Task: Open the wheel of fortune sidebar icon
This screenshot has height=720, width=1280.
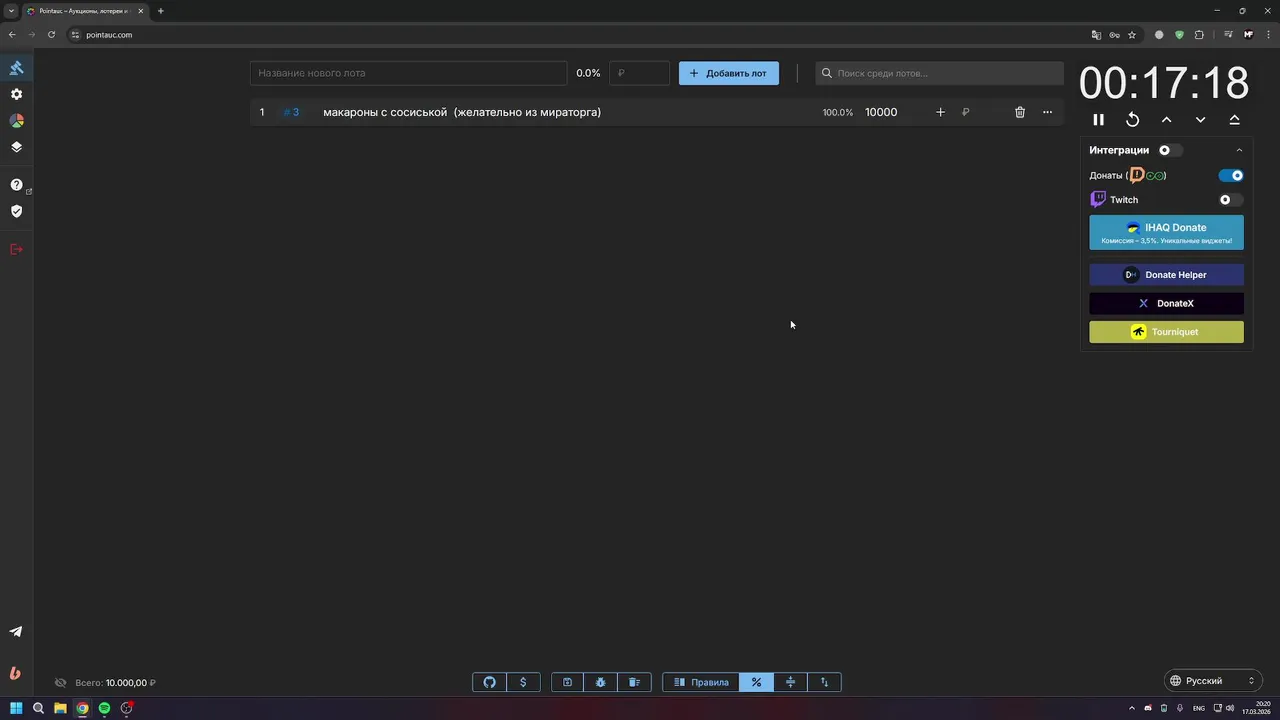Action: coord(16,120)
